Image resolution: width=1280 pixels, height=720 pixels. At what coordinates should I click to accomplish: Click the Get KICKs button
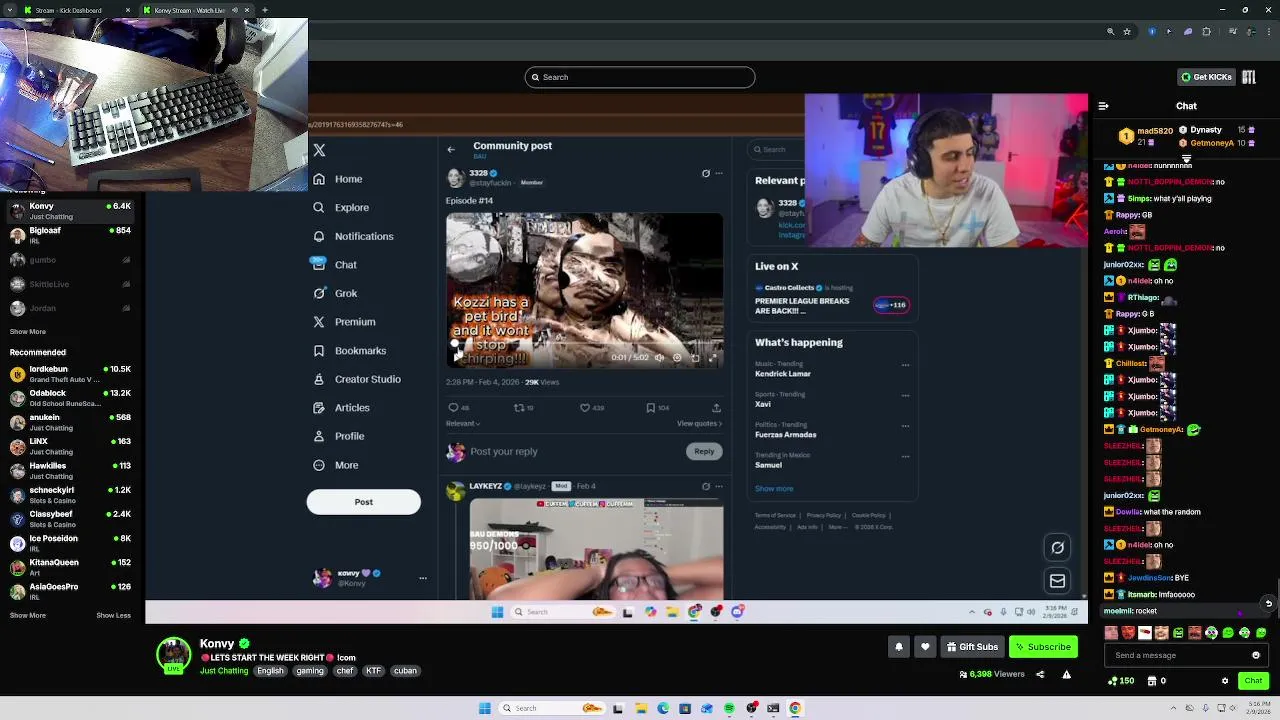coord(1206,77)
